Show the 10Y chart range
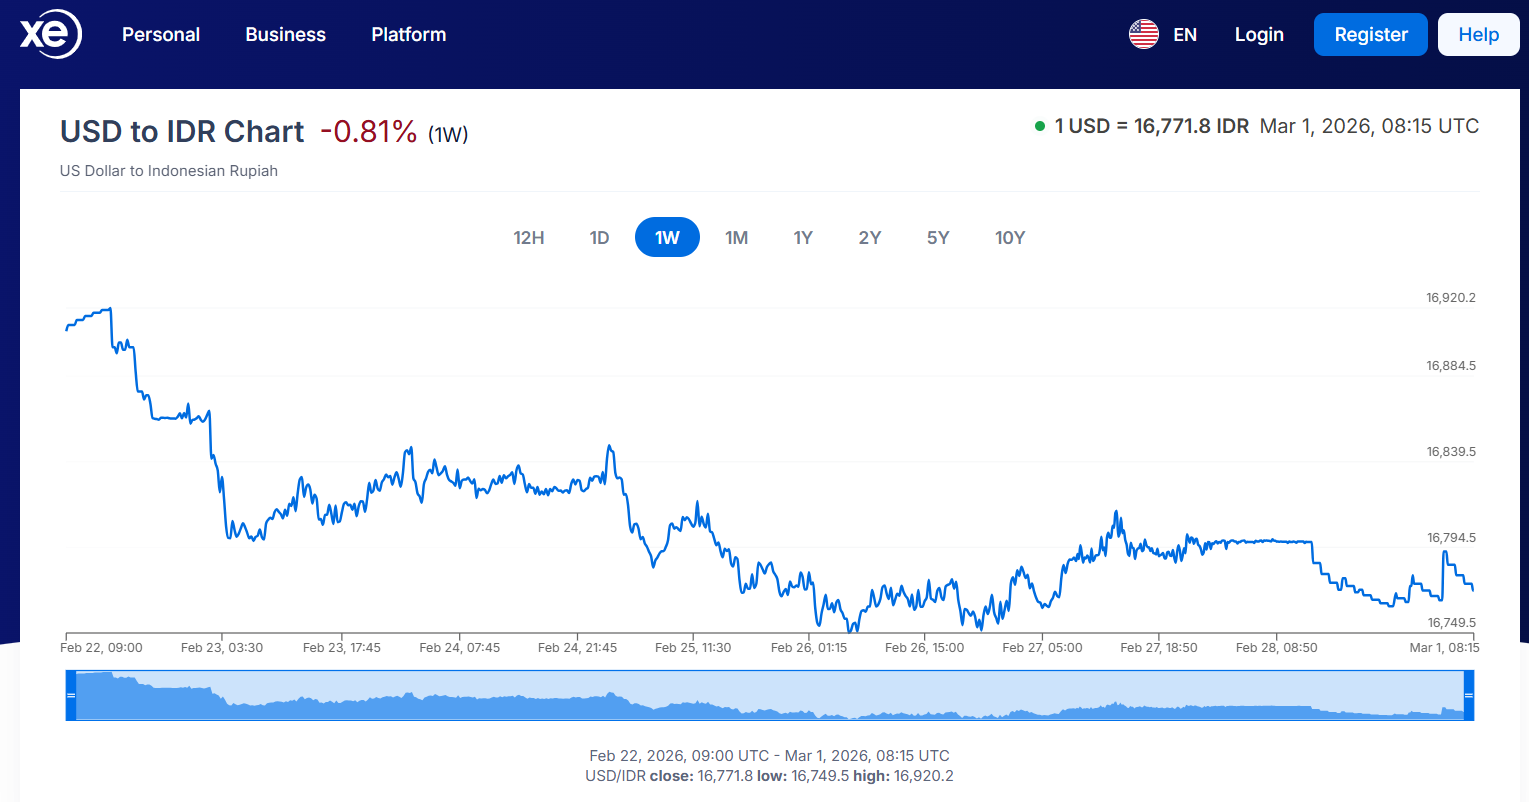This screenshot has height=802, width=1529. (x=1010, y=238)
